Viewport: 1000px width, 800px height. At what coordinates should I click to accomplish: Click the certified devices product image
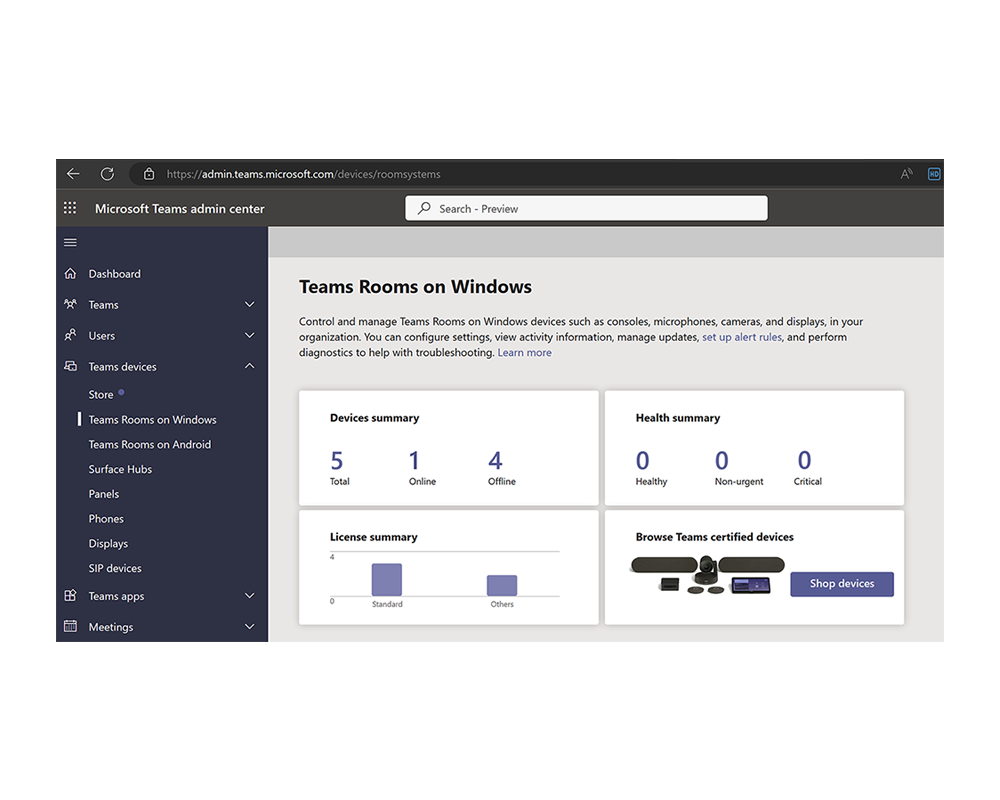coord(707,575)
